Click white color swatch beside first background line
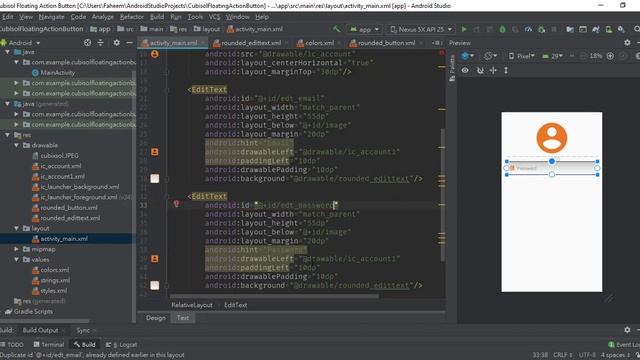The image size is (640, 360). click(155, 178)
